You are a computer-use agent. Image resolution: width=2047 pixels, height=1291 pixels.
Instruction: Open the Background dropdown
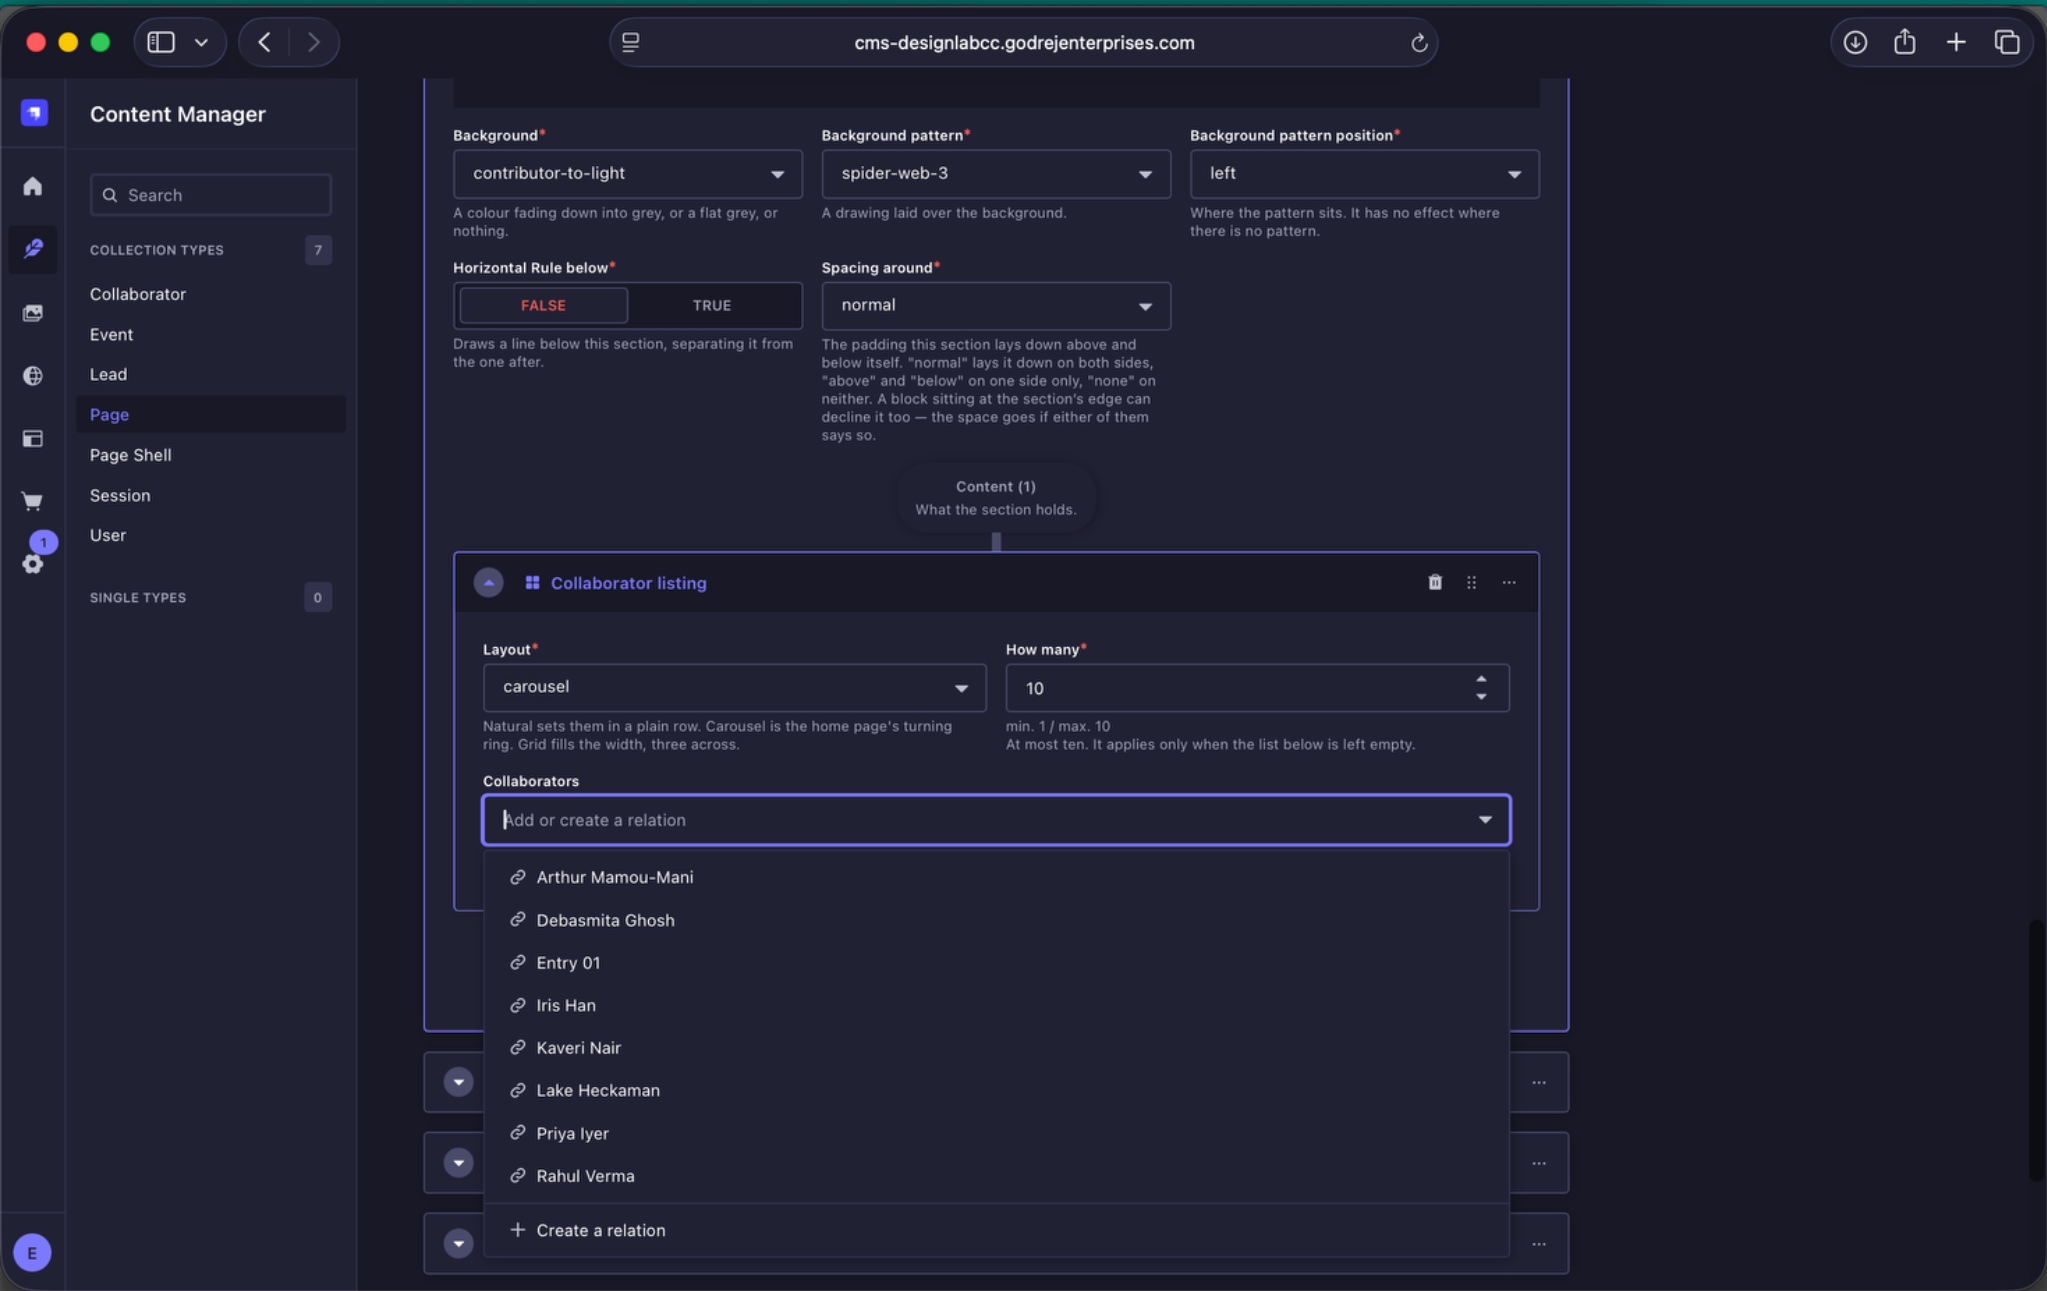627,173
